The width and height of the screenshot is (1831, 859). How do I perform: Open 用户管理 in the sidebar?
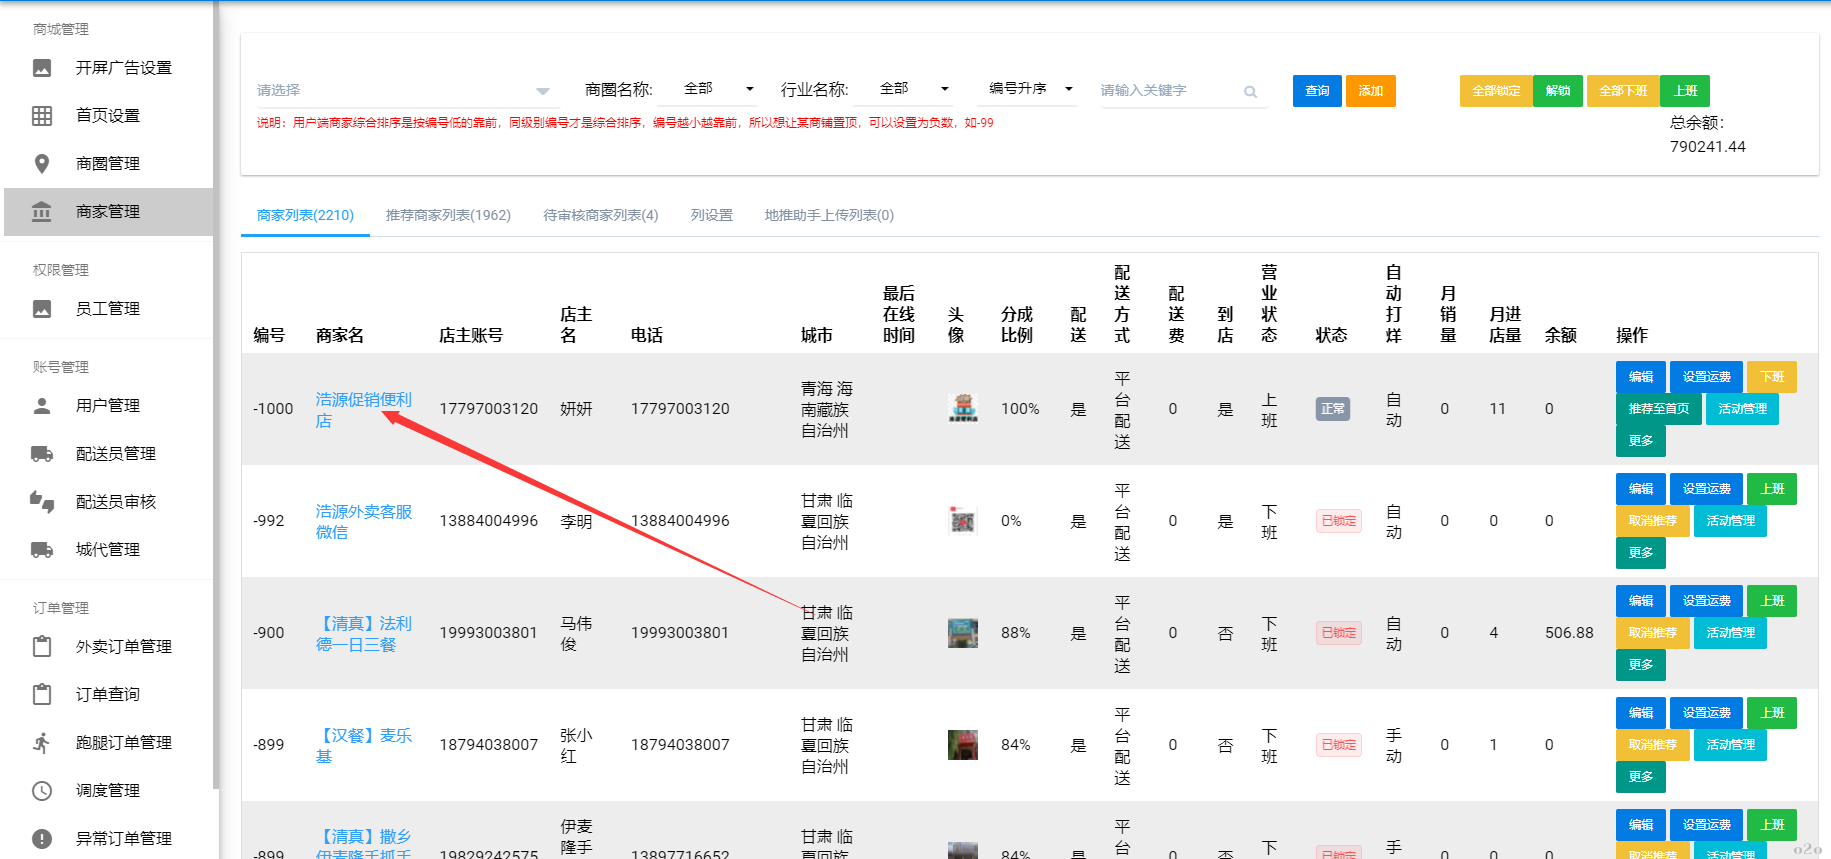click(x=108, y=406)
